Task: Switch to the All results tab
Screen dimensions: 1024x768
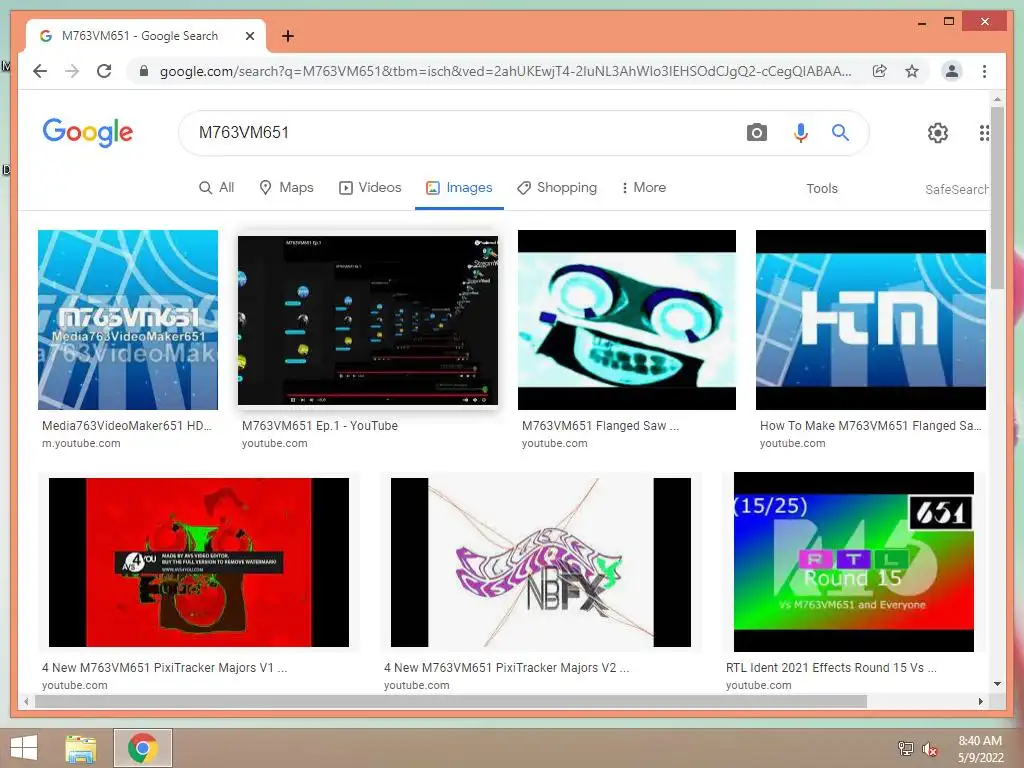Action: point(216,187)
